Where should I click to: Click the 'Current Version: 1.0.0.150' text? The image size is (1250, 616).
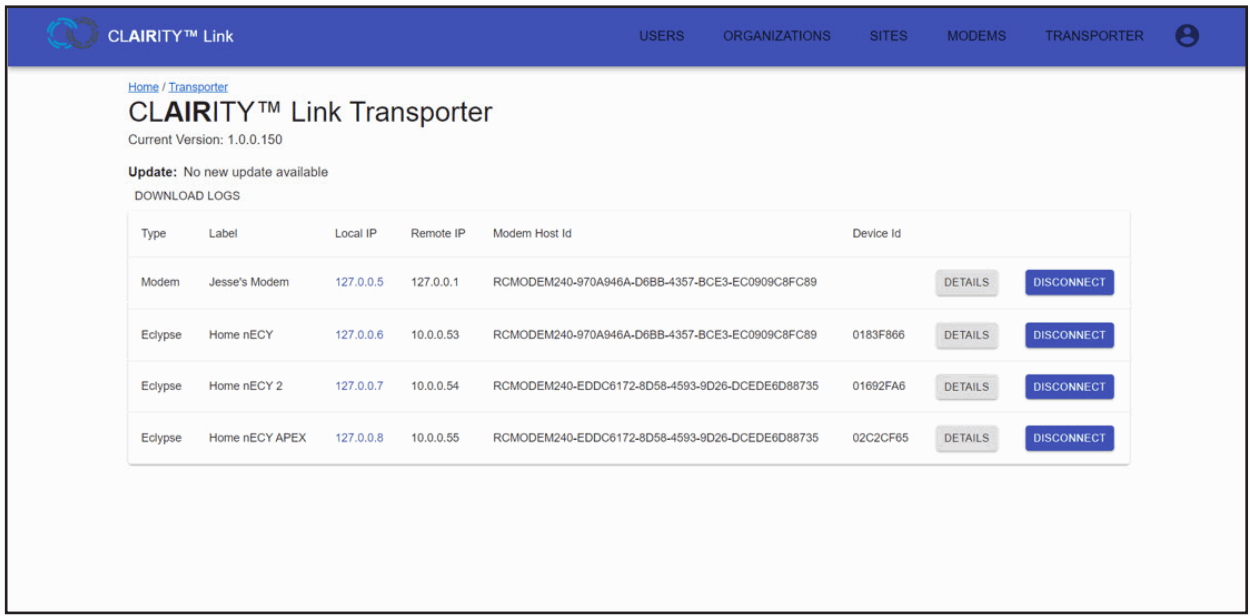(x=205, y=140)
